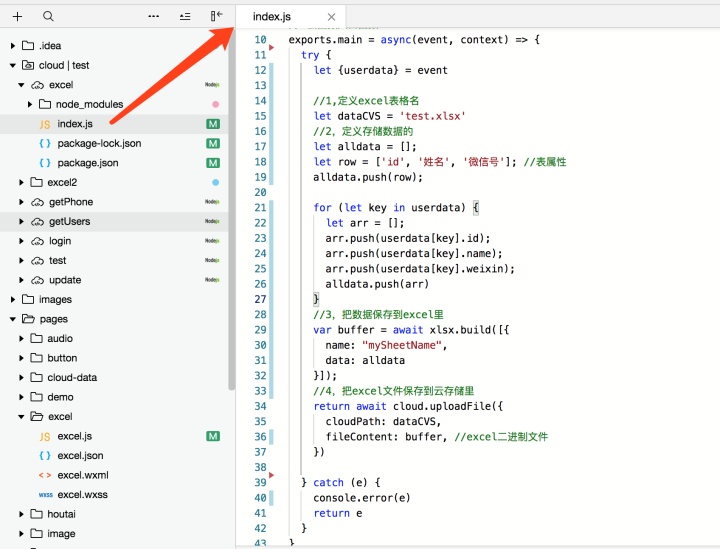Viewport: 720px width, 549px height.
Task: Switch to the index.js editor tab
Action: [271, 17]
